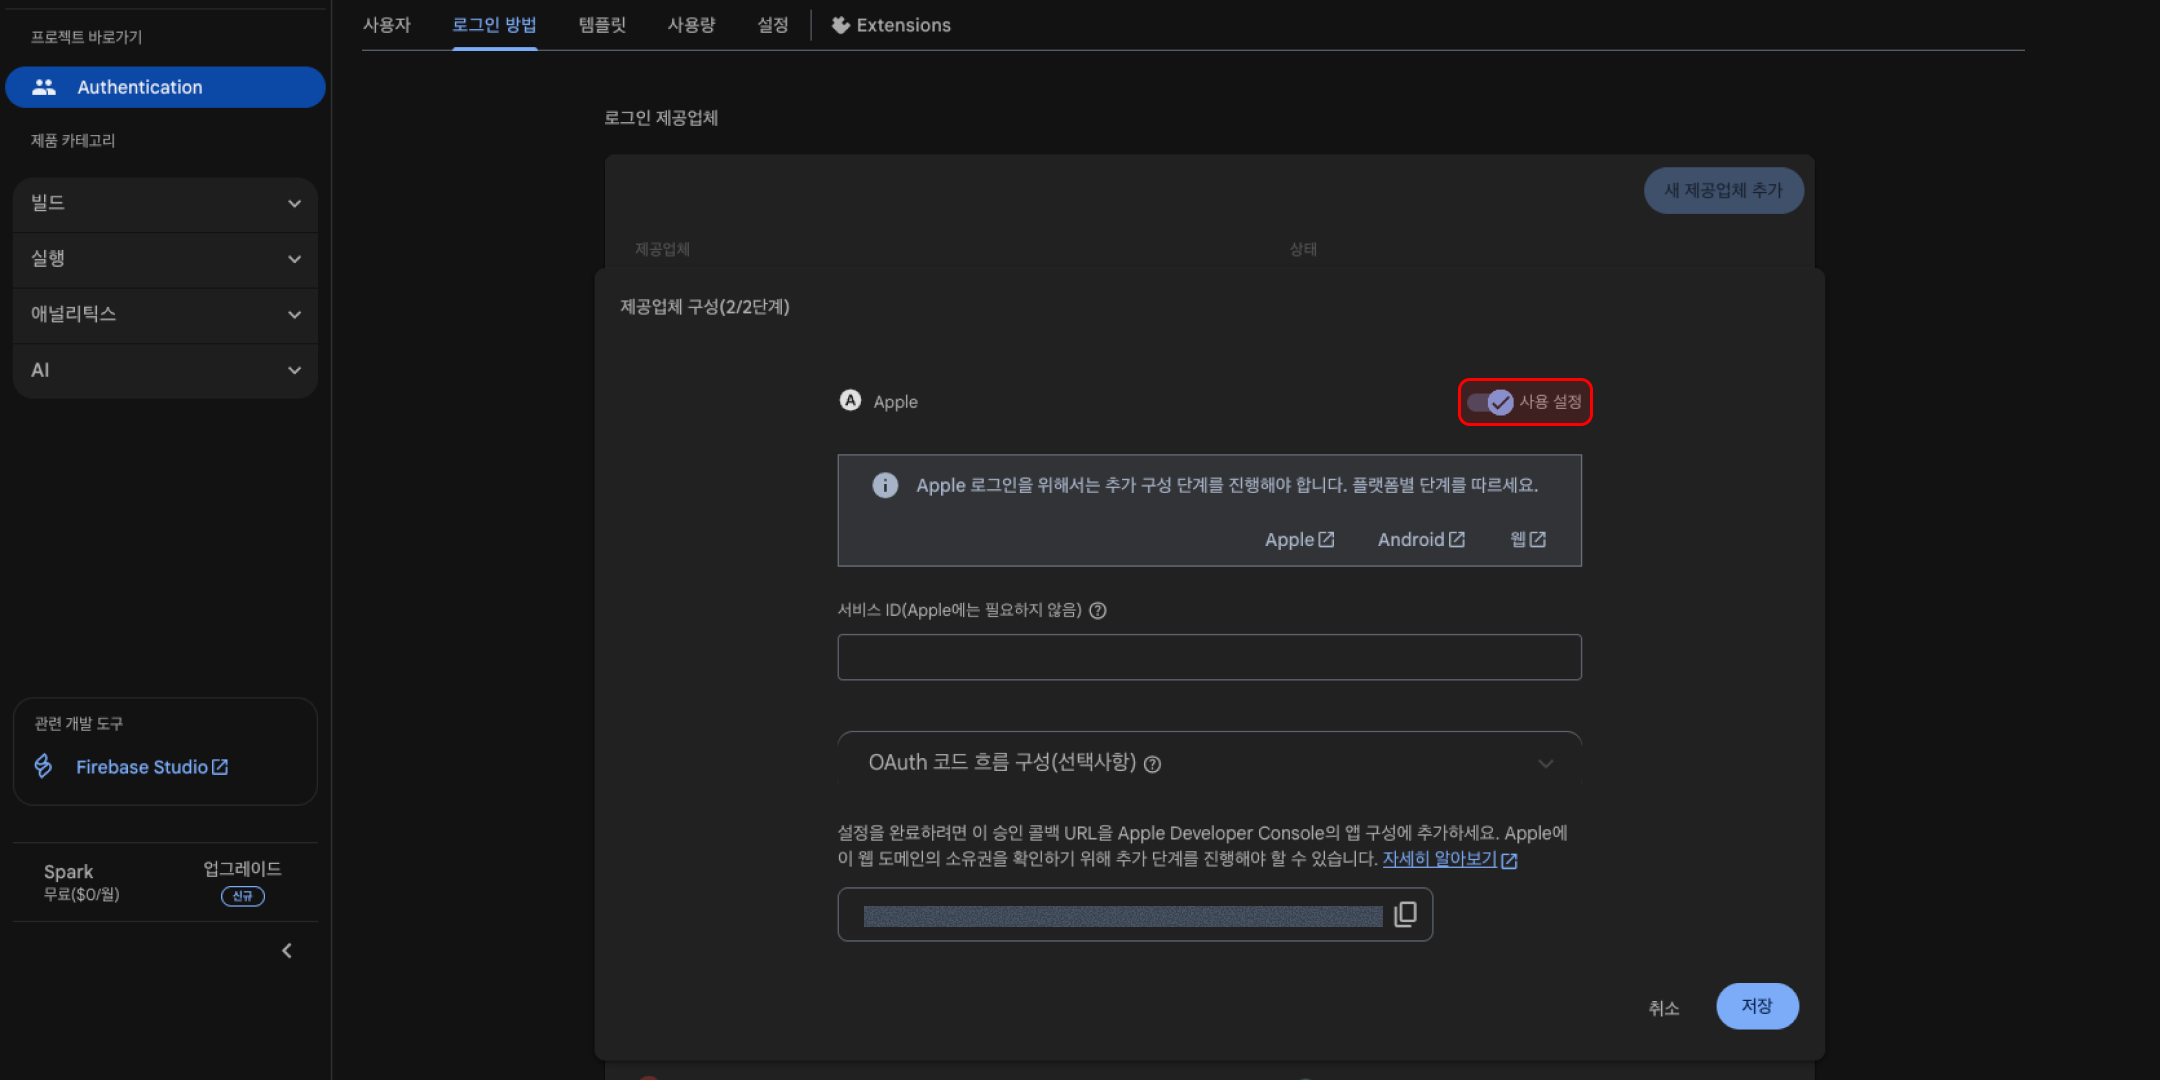2160x1080 pixels.
Task: Click the Firebase Studio logo icon
Action: pos(43,766)
